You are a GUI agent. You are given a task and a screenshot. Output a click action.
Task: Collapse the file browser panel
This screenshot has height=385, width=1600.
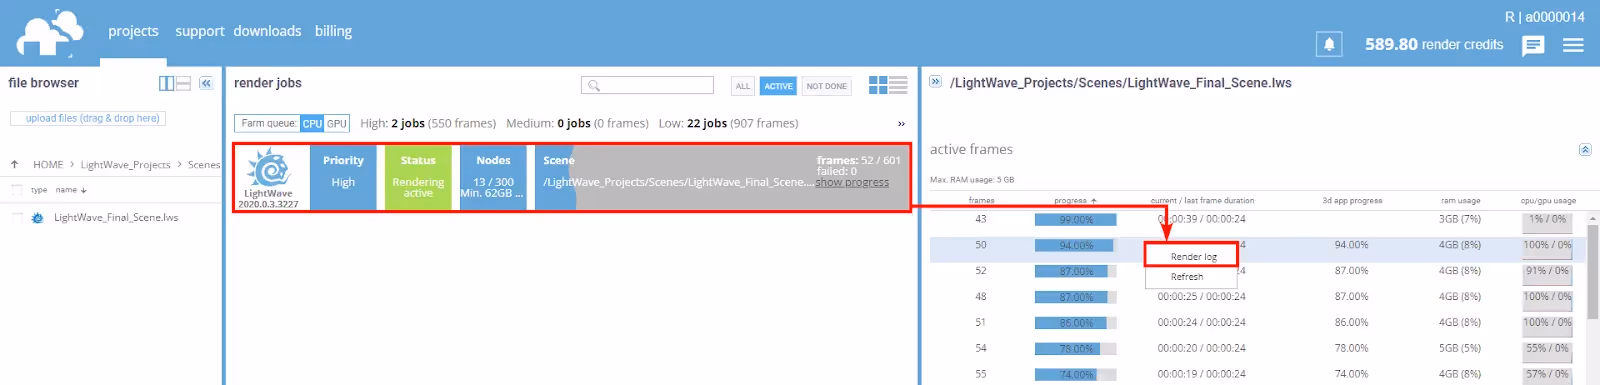(x=206, y=83)
